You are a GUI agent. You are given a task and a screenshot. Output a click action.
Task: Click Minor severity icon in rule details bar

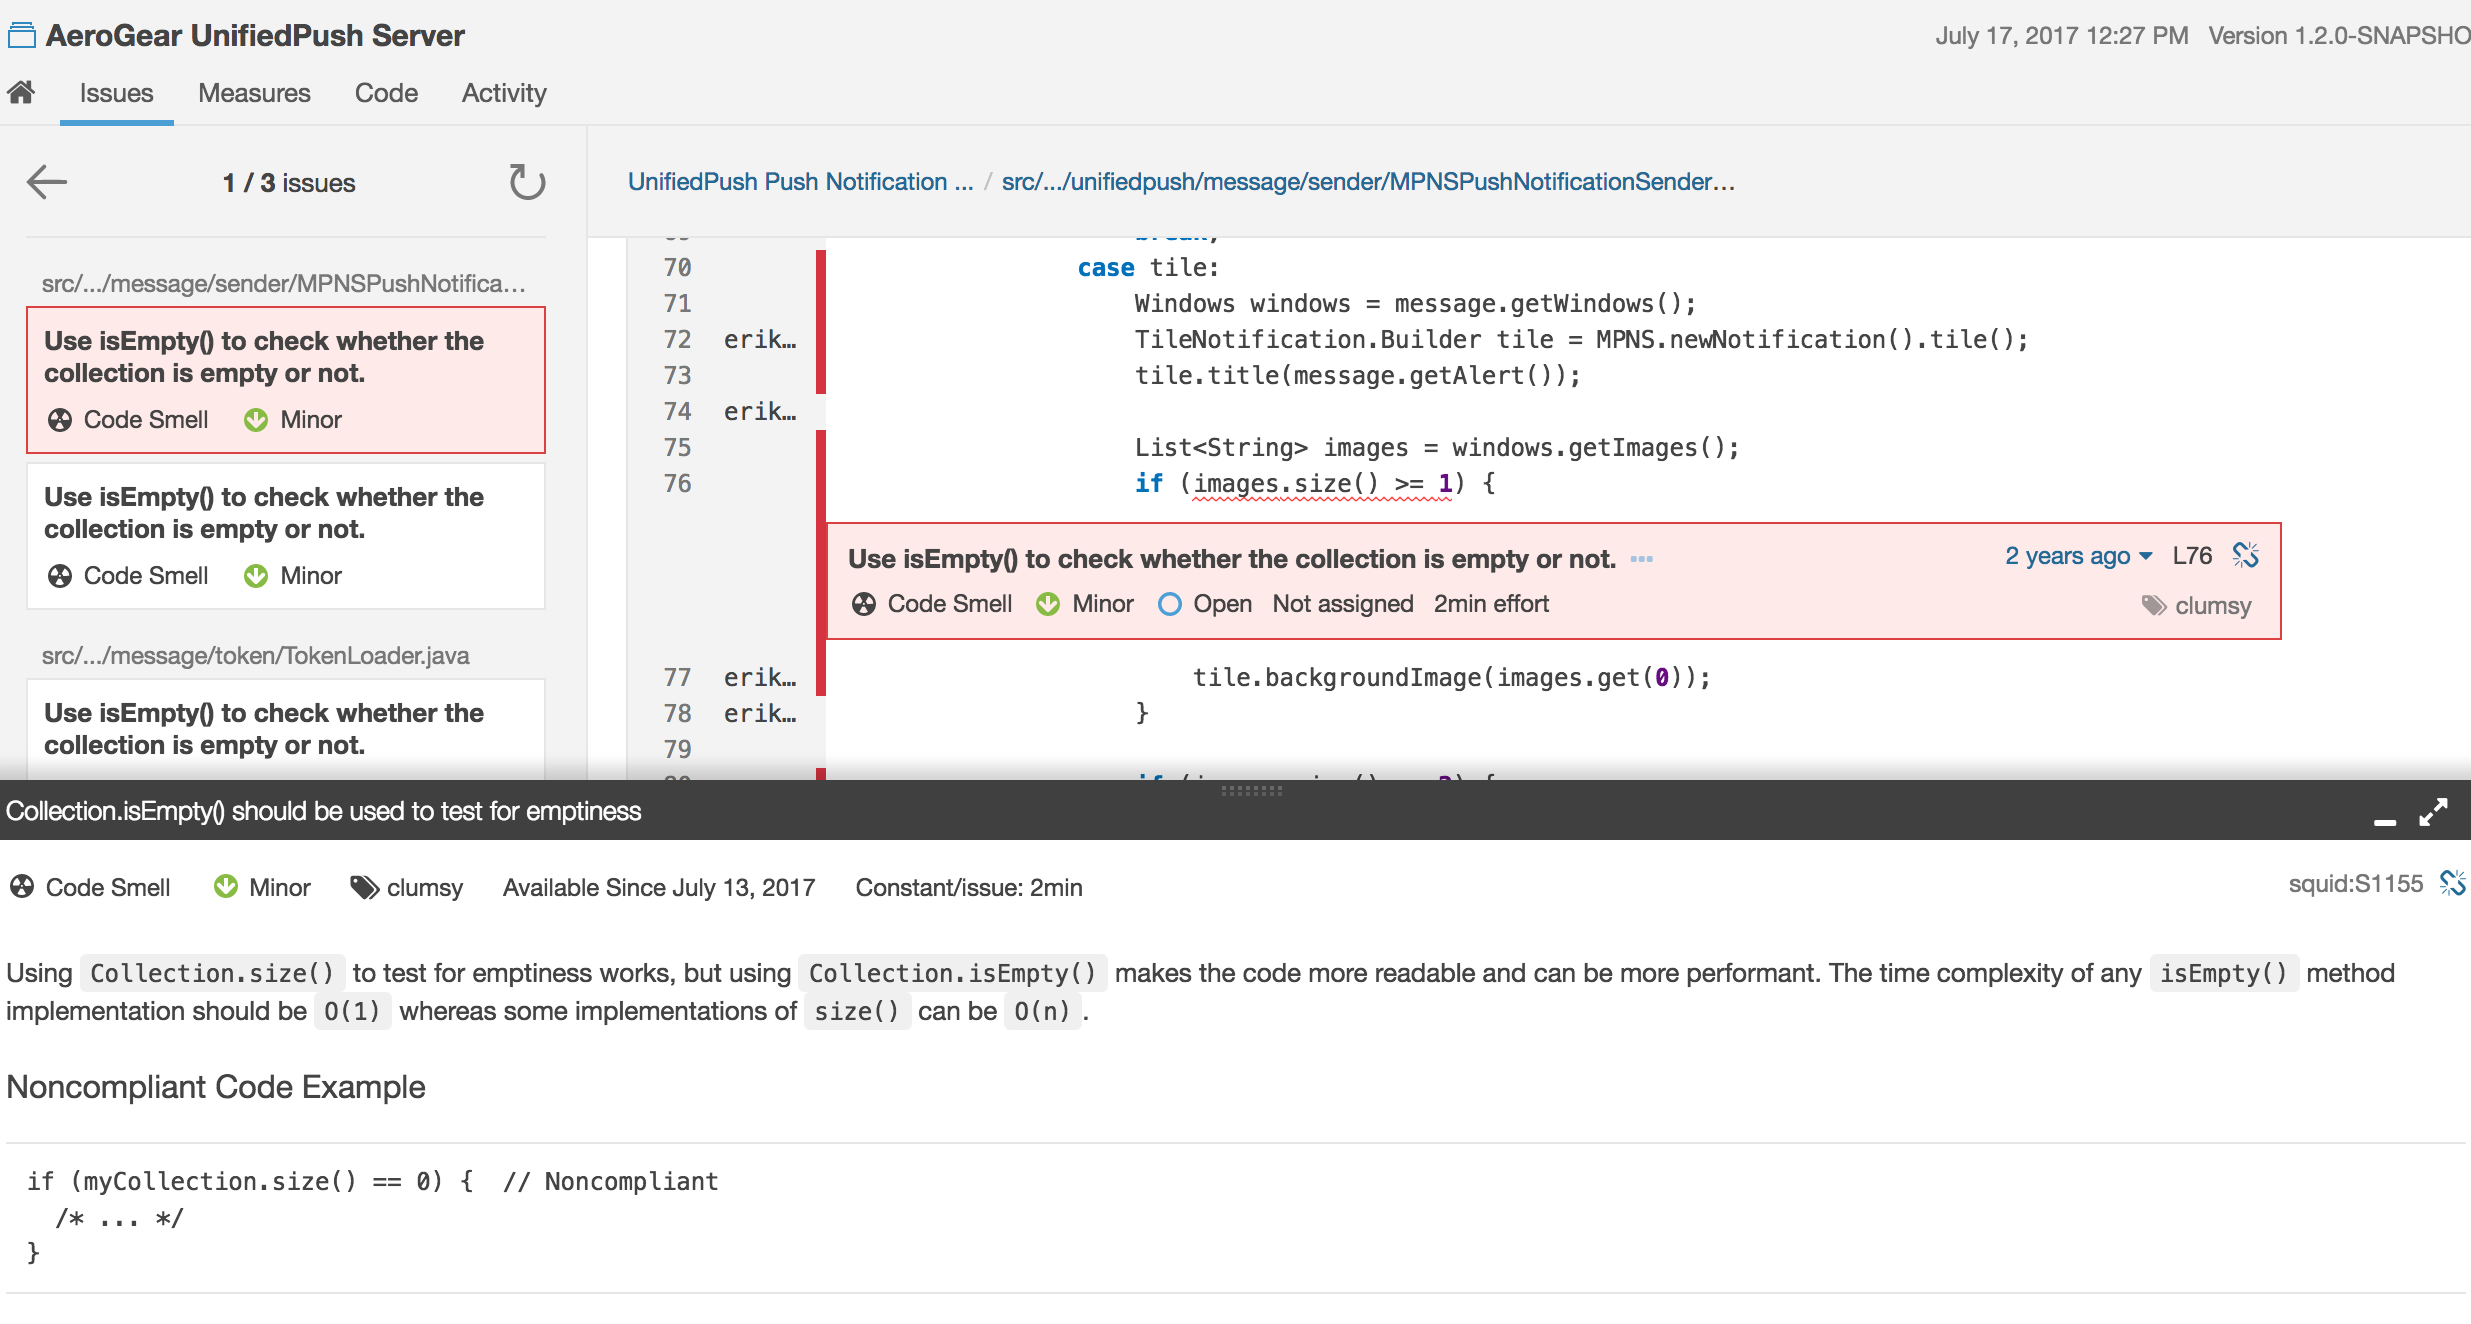(x=226, y=887)
